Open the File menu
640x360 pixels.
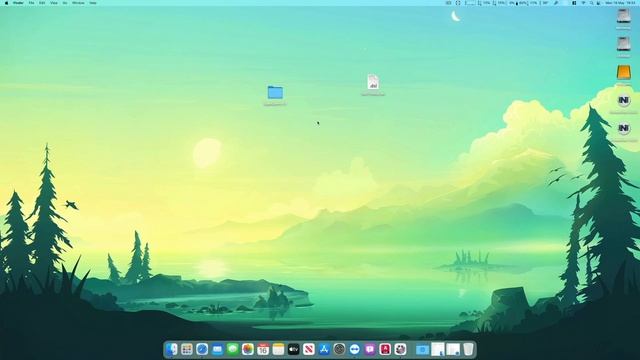pyautogui.click(x=31, y=3)
